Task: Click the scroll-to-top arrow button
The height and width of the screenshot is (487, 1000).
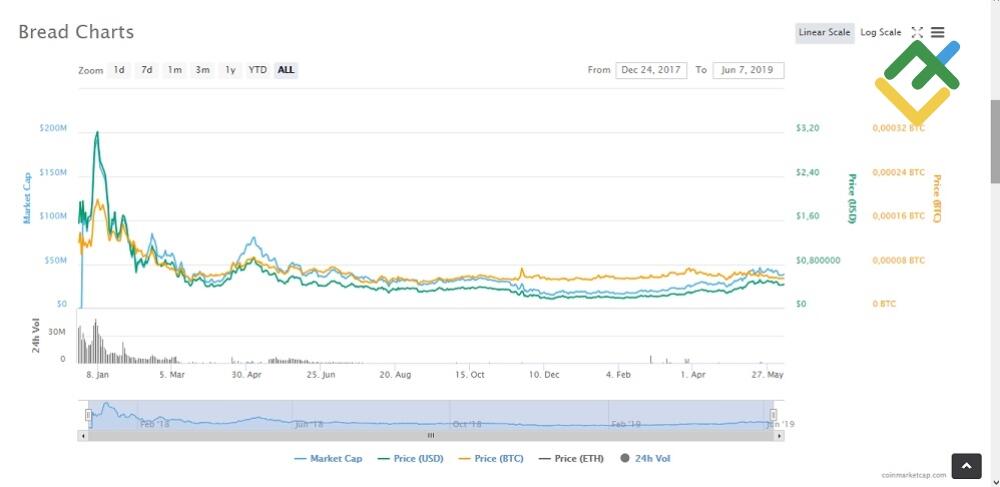Action: pos(966,466)
